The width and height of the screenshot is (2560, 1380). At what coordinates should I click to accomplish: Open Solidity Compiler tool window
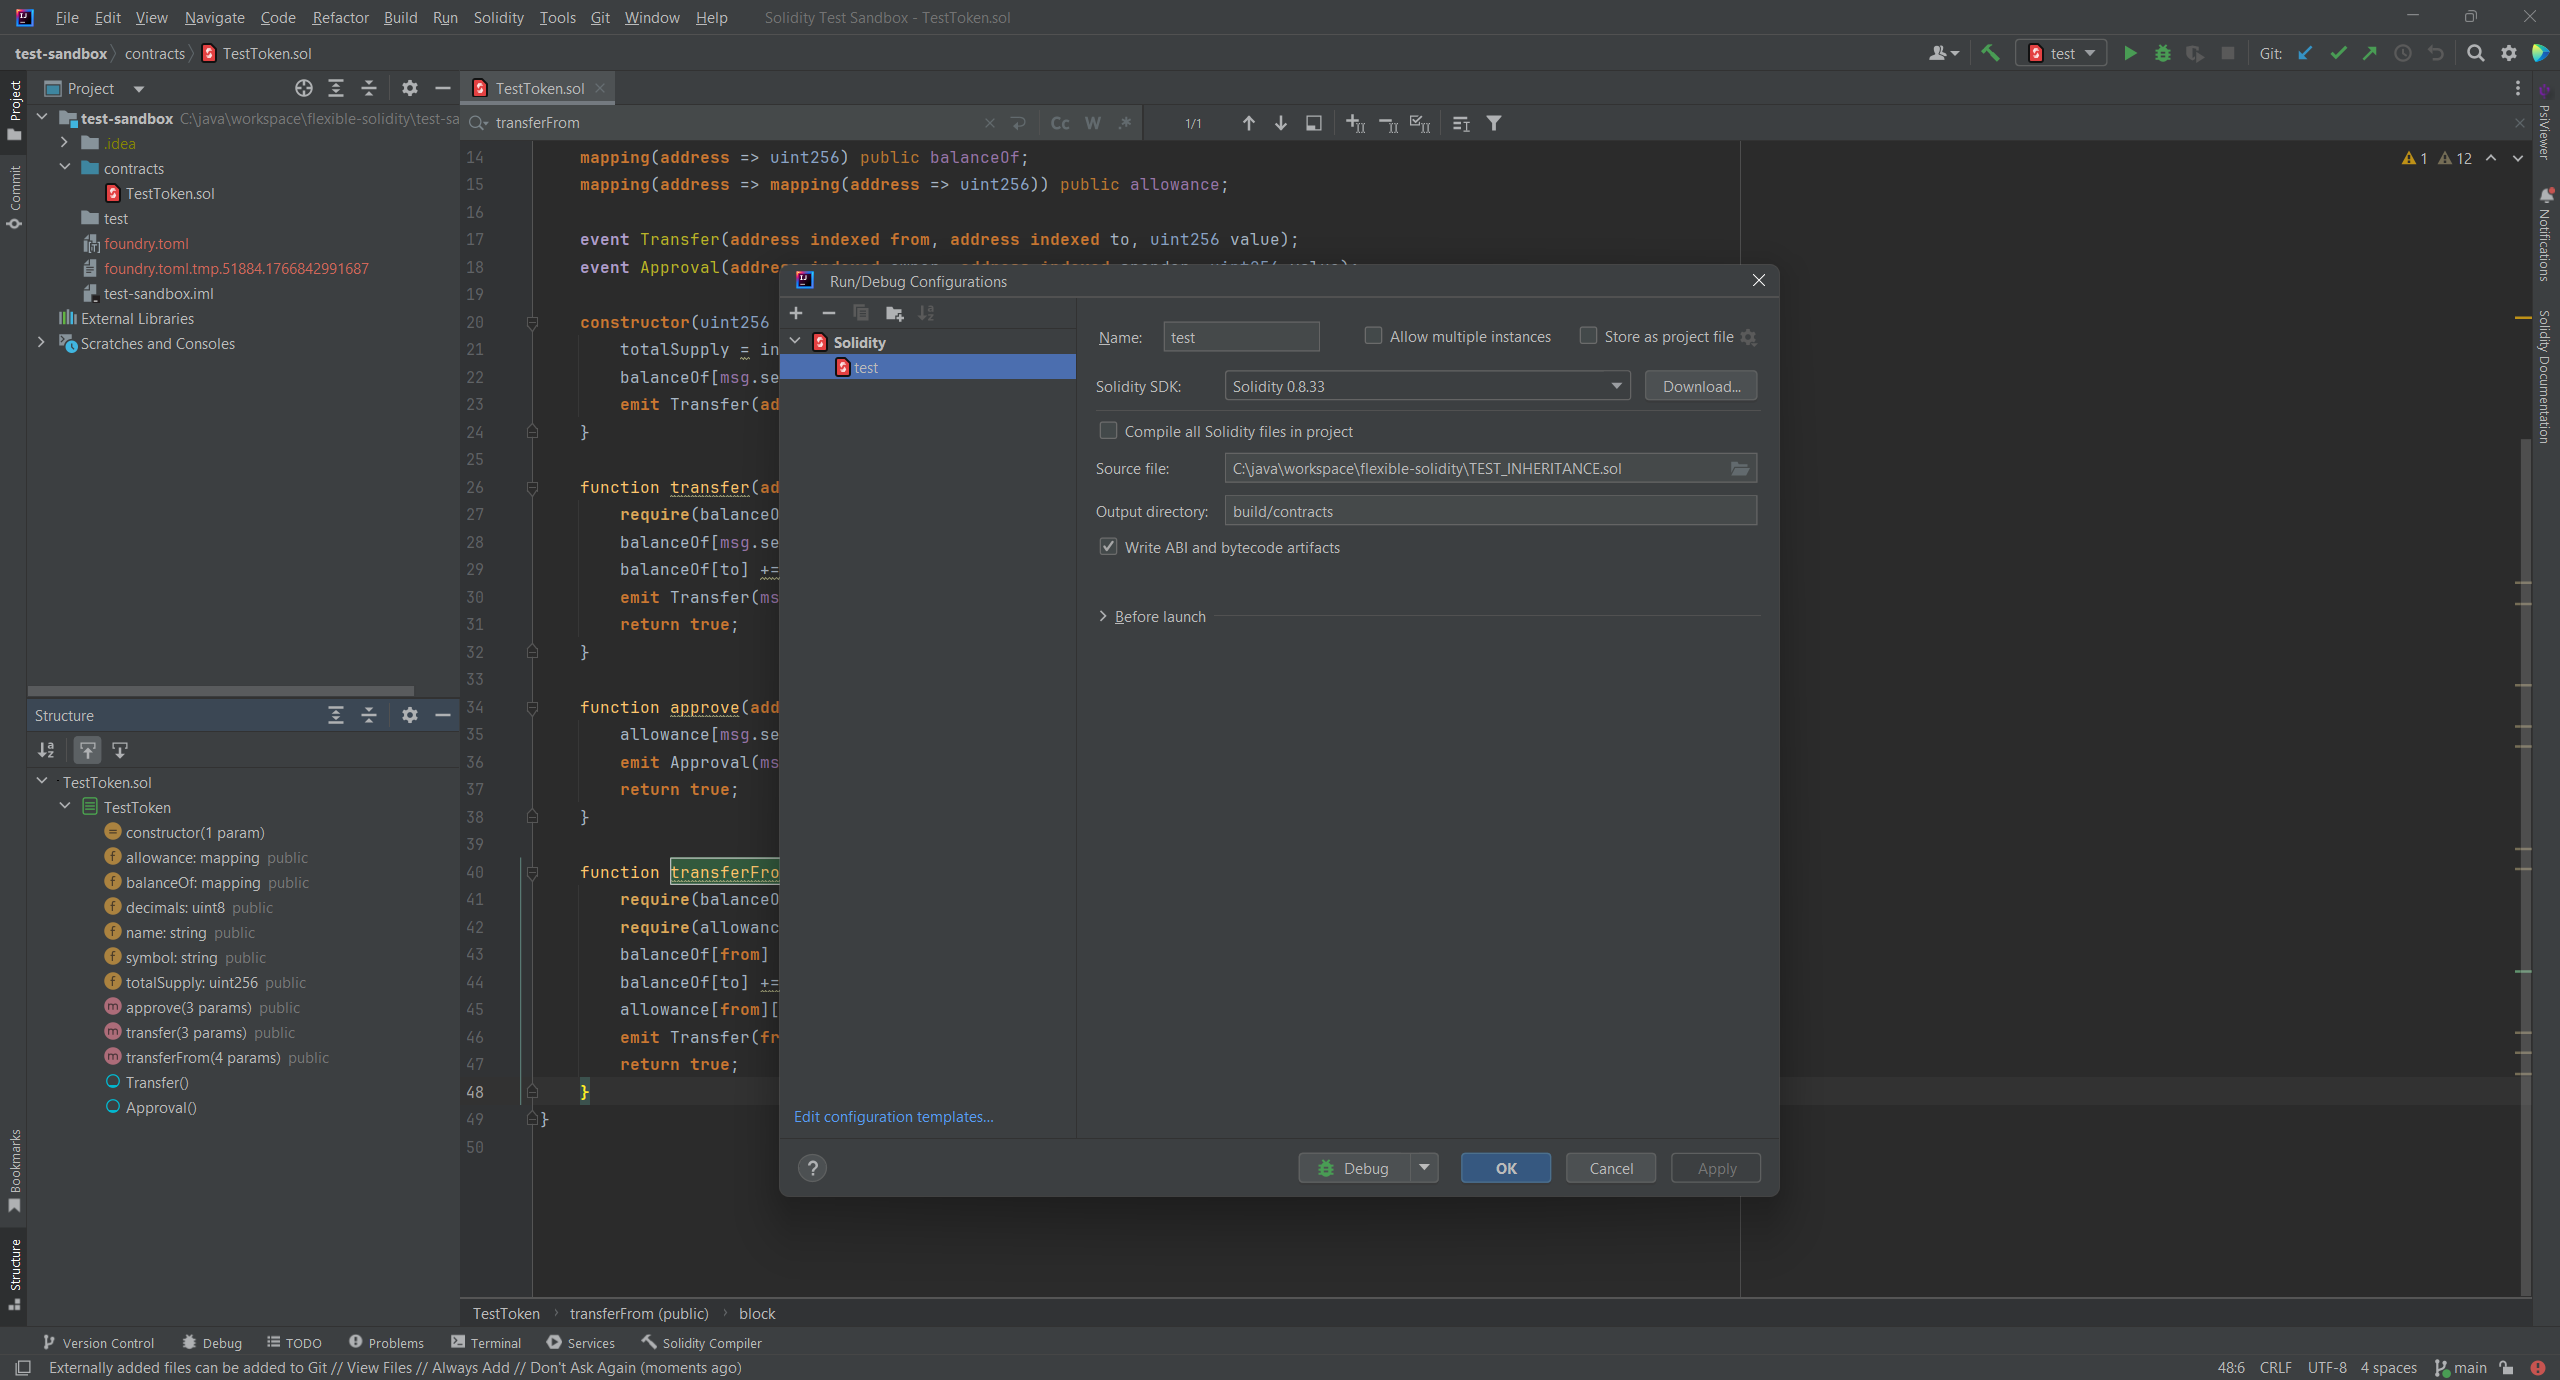(701, 1342)
